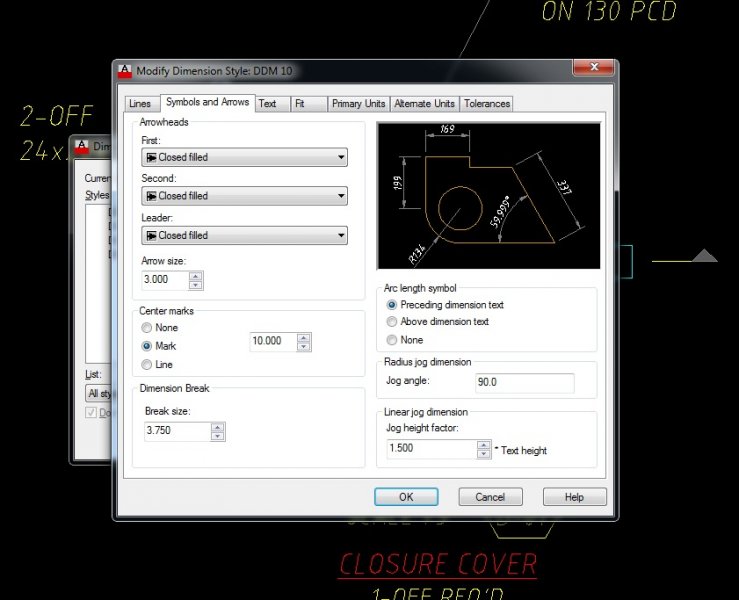Open the First arrowhead dropdown
Image resolution: width=739 pixels, height=600 pixels.
pyautogui.click(x=244, y=157)
